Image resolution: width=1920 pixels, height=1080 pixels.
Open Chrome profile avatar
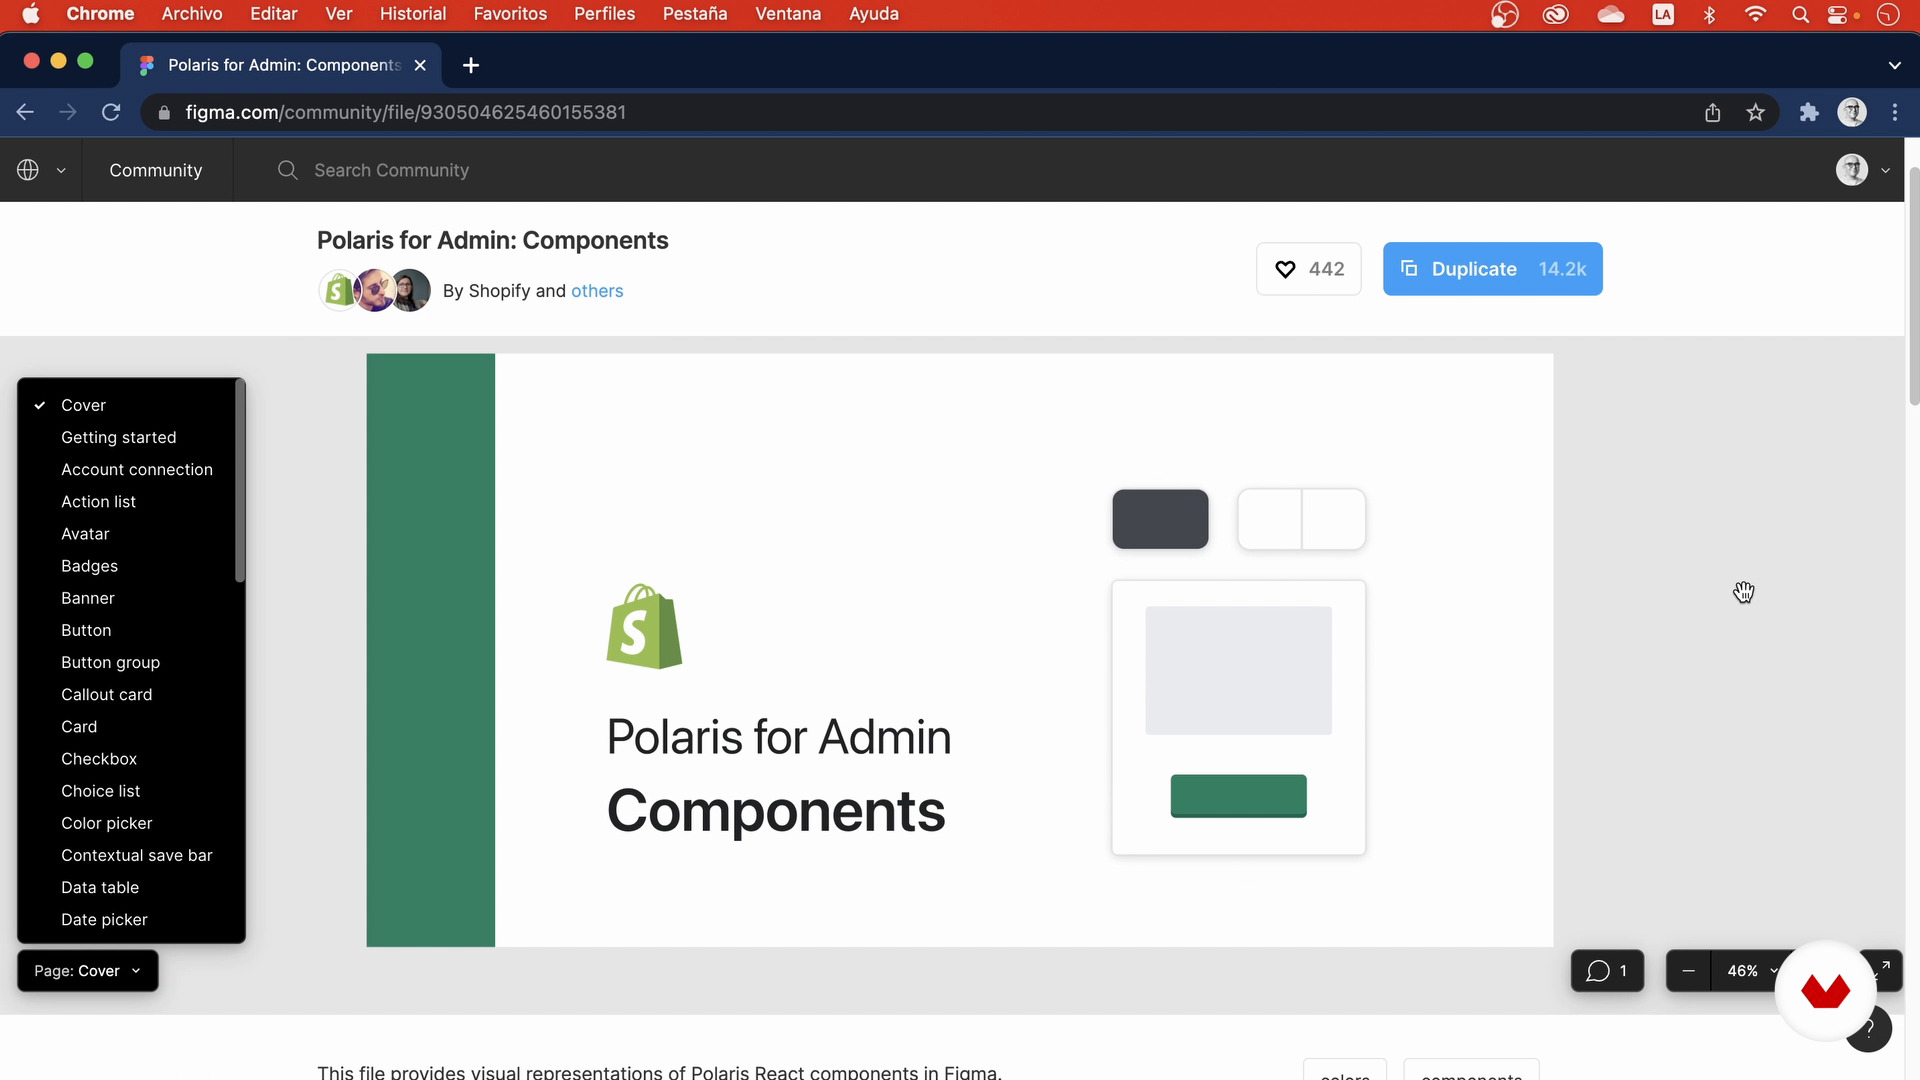tap(1852, 112)
